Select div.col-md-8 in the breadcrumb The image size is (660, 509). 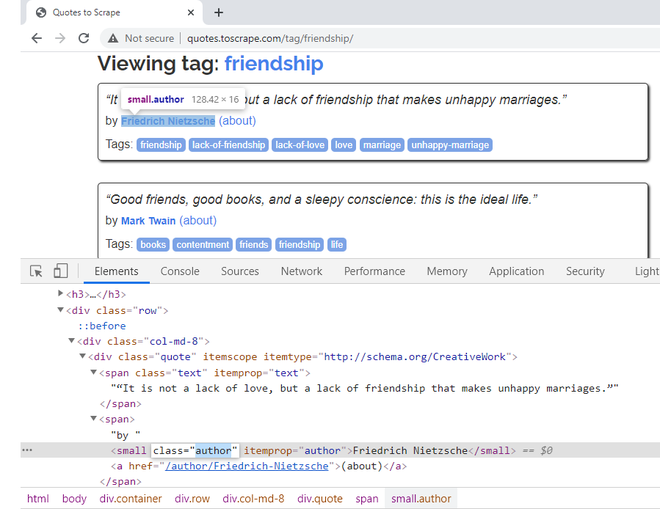tap(253, 499)
